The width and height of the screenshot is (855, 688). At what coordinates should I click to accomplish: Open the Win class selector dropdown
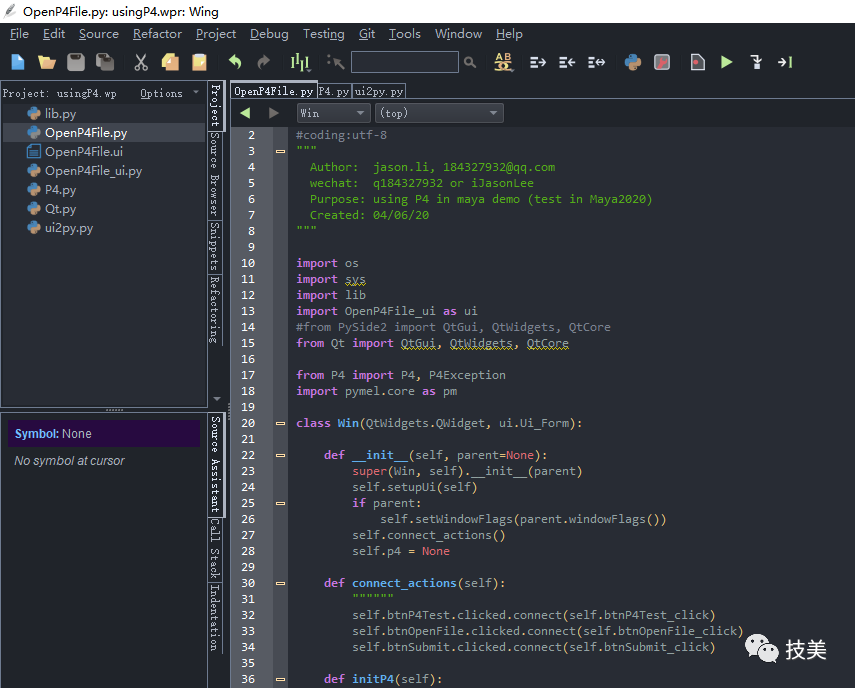pos(333,113)
